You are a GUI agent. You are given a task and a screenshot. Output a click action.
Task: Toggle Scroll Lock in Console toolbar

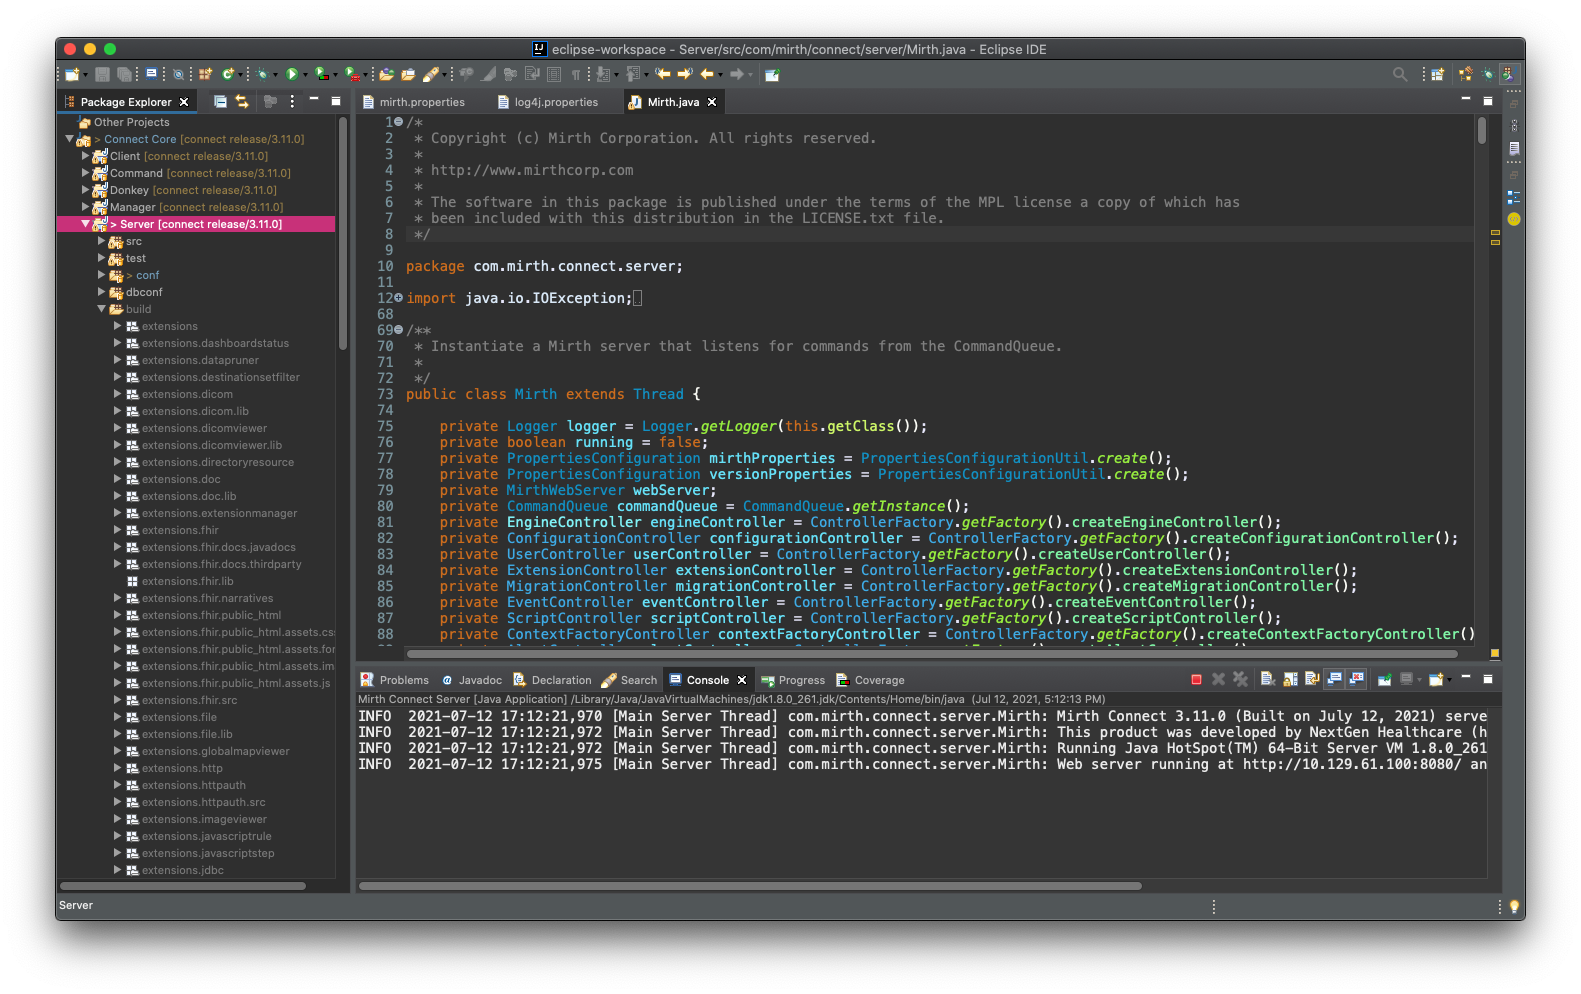[1290, 679]
